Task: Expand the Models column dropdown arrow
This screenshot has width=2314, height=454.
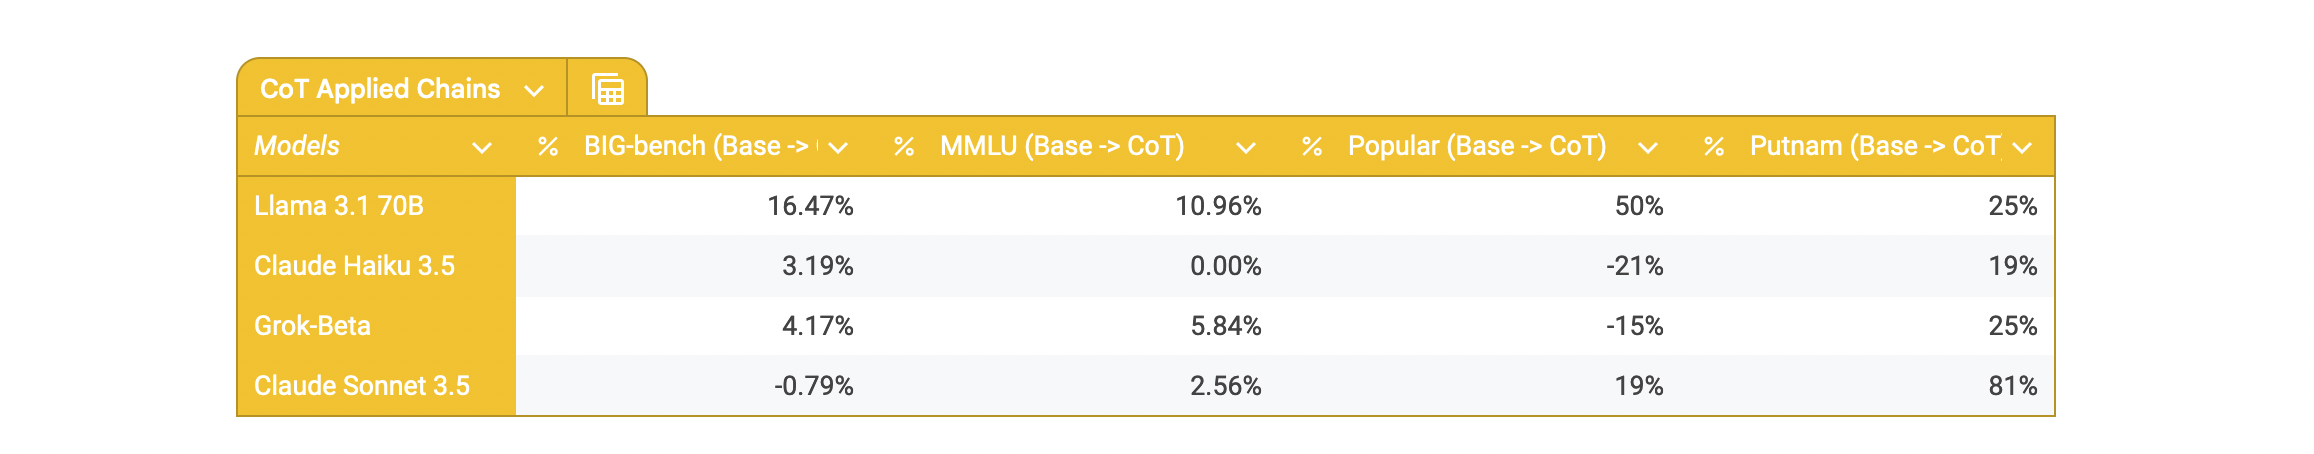Action: pyautogui.click(x=482, y=148)
